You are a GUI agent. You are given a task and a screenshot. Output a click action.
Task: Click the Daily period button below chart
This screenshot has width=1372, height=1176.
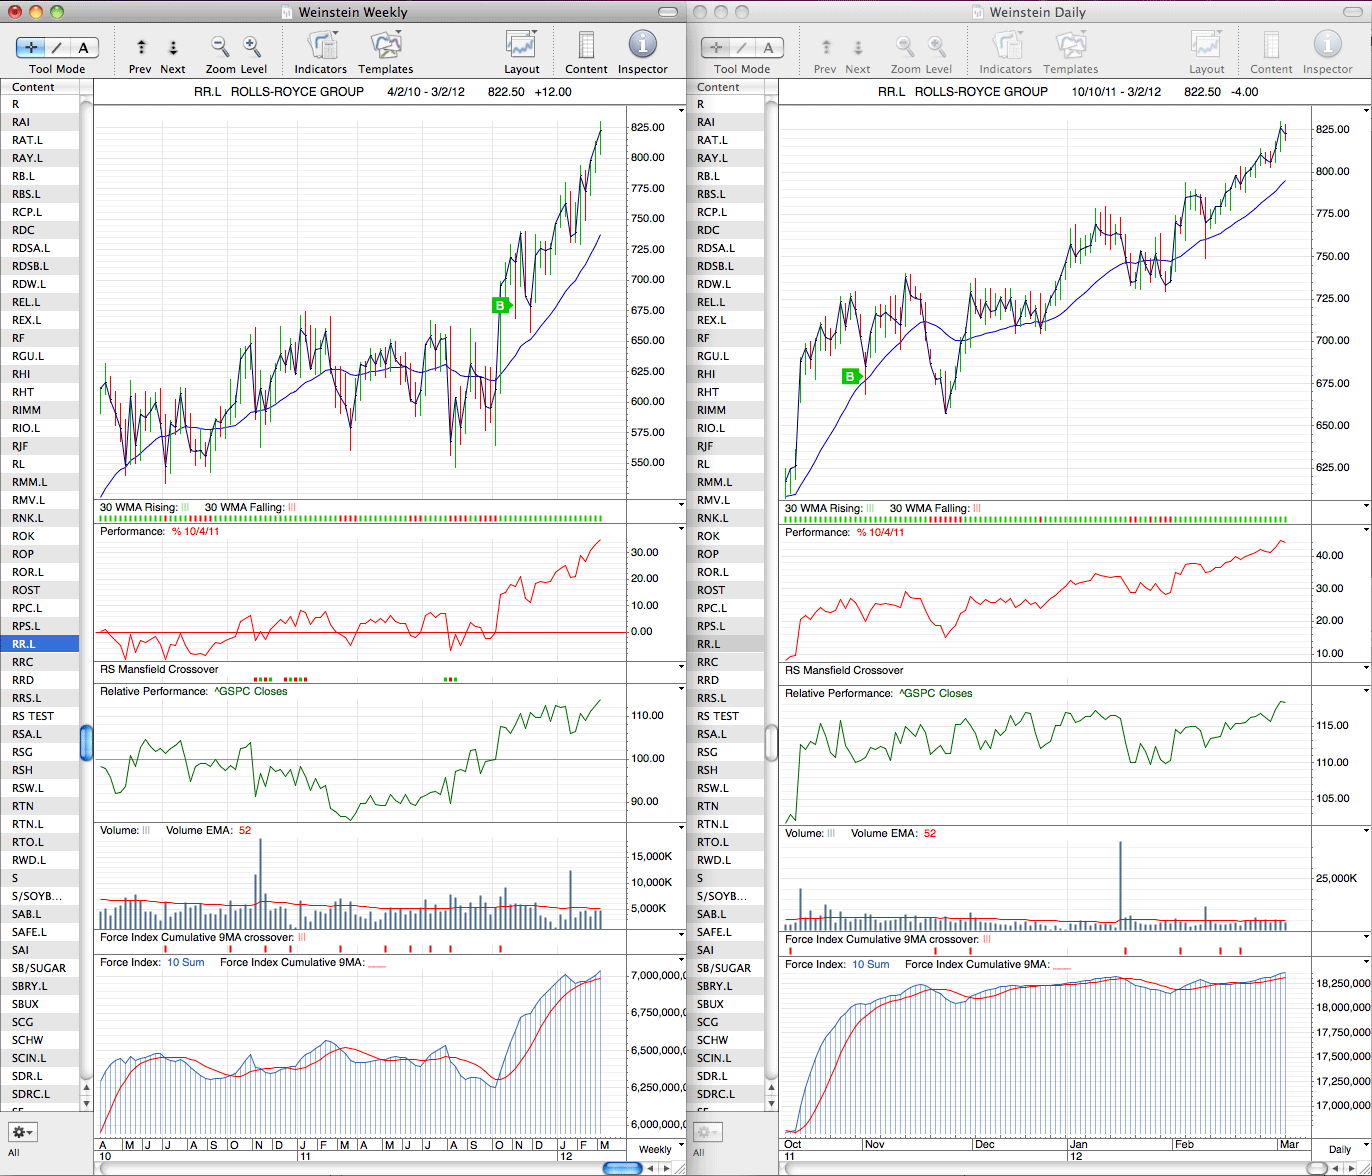(1339, 1149)
